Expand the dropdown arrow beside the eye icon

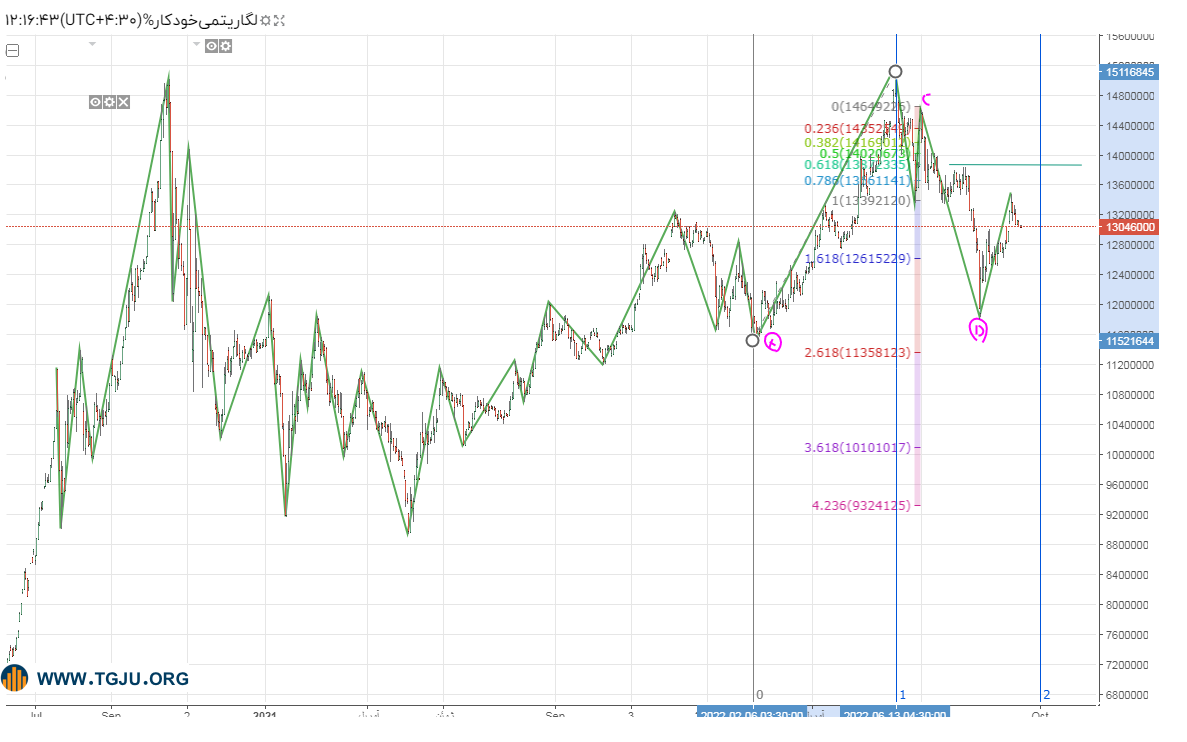coord(197,44)
